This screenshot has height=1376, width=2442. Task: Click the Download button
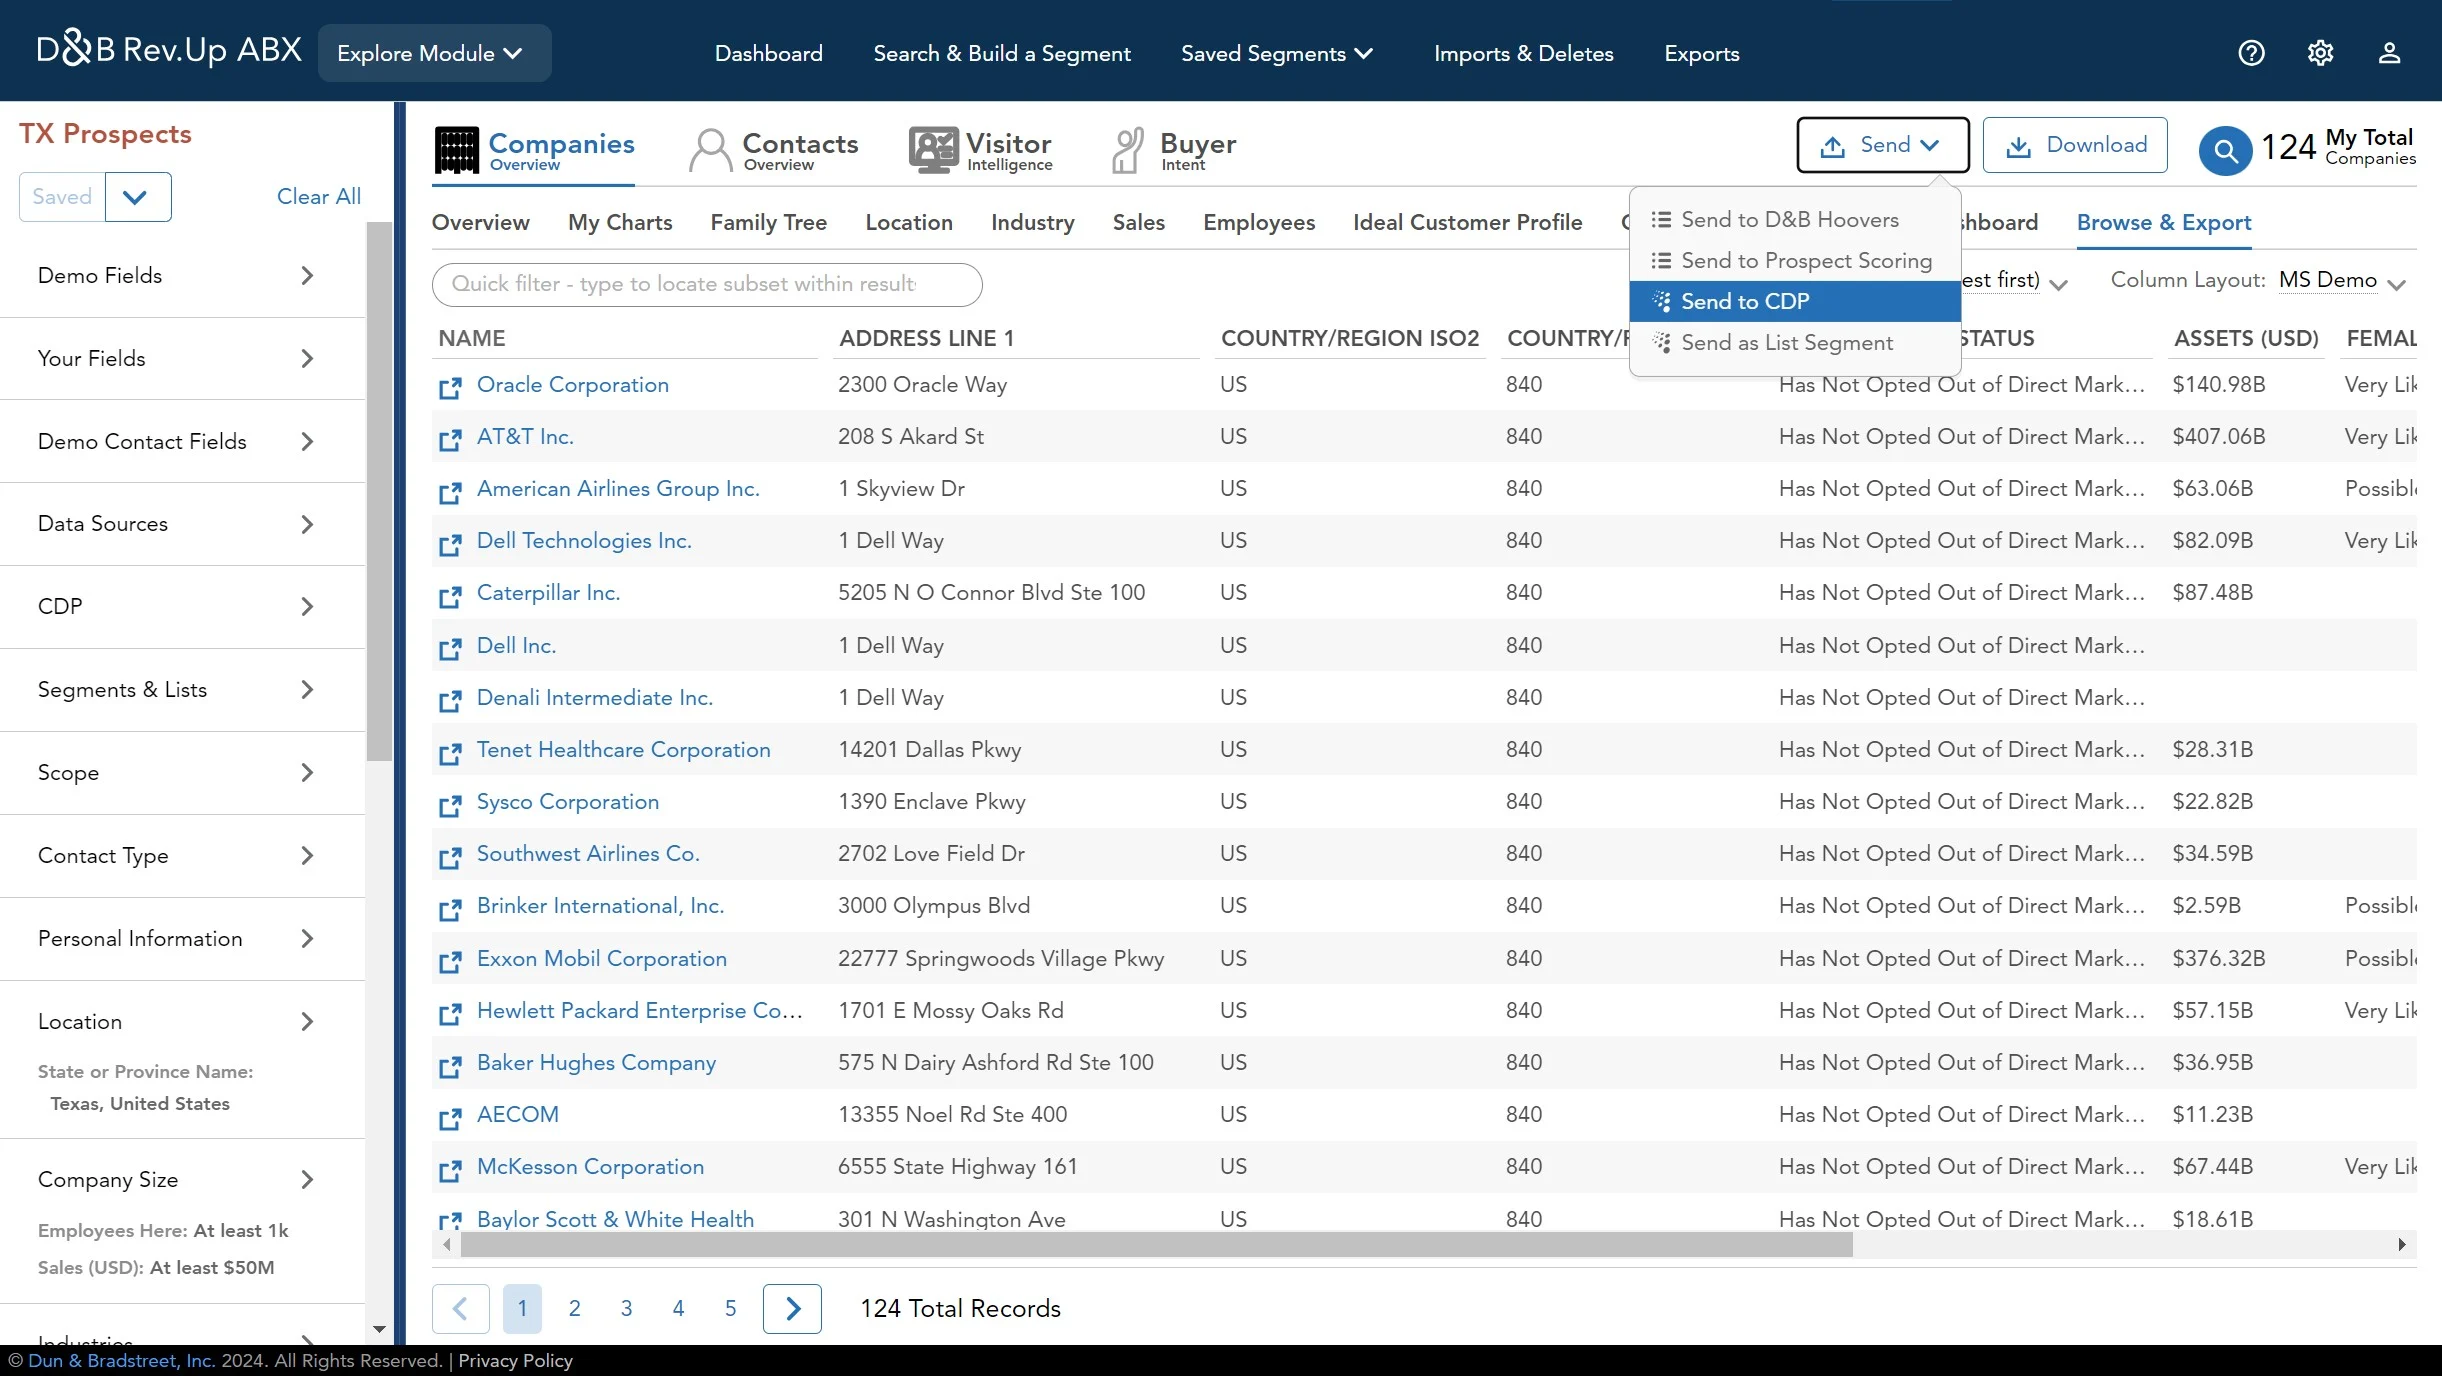(2075, 145)
